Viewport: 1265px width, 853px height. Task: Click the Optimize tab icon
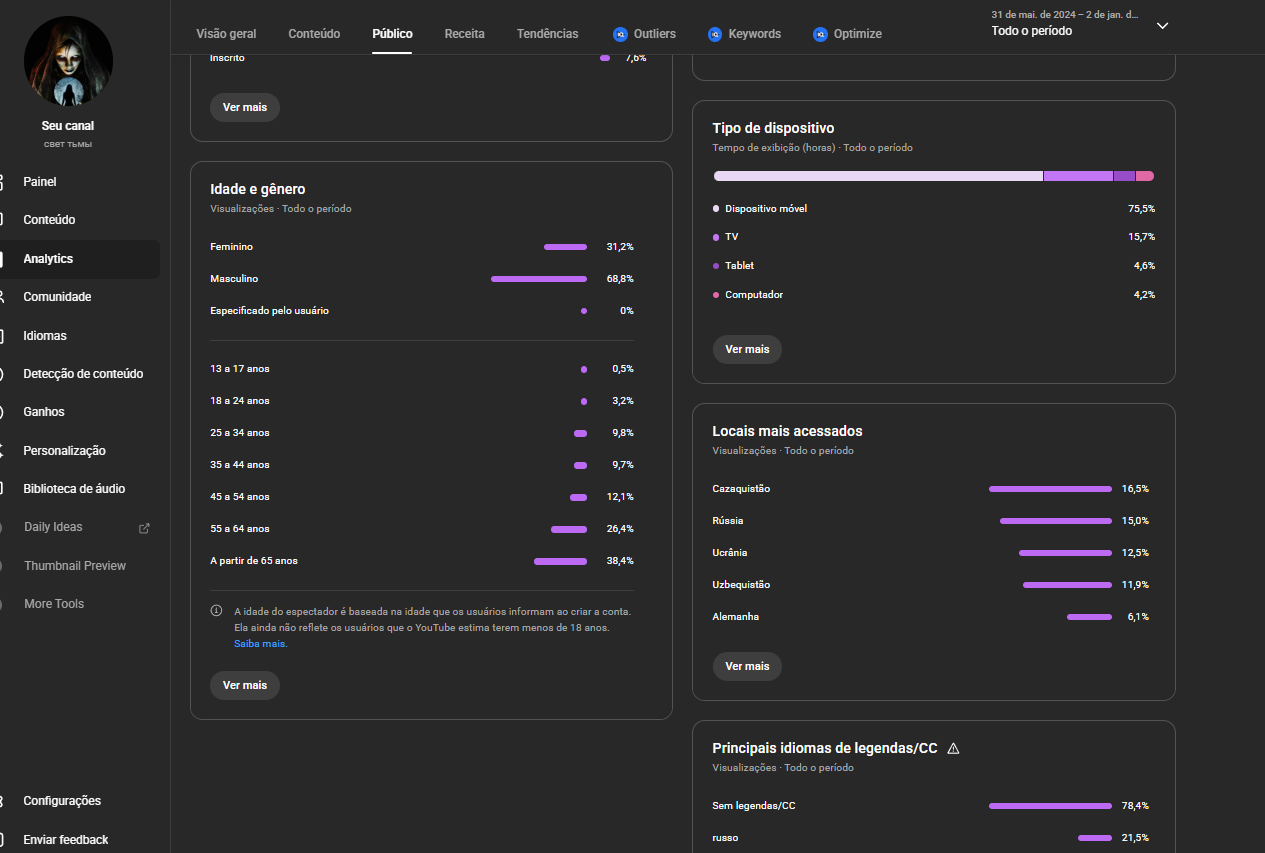pyautogui.click(x=820, y=34)
